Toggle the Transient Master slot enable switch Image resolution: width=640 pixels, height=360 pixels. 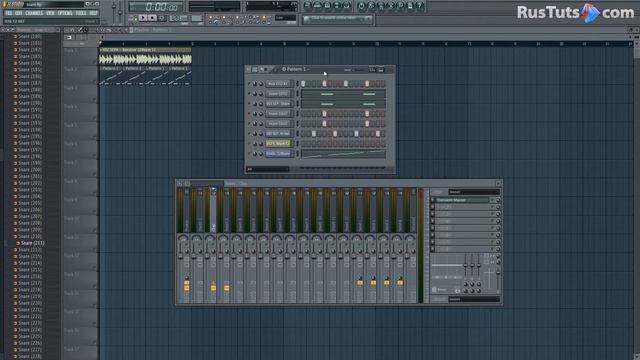click(492, 200)
